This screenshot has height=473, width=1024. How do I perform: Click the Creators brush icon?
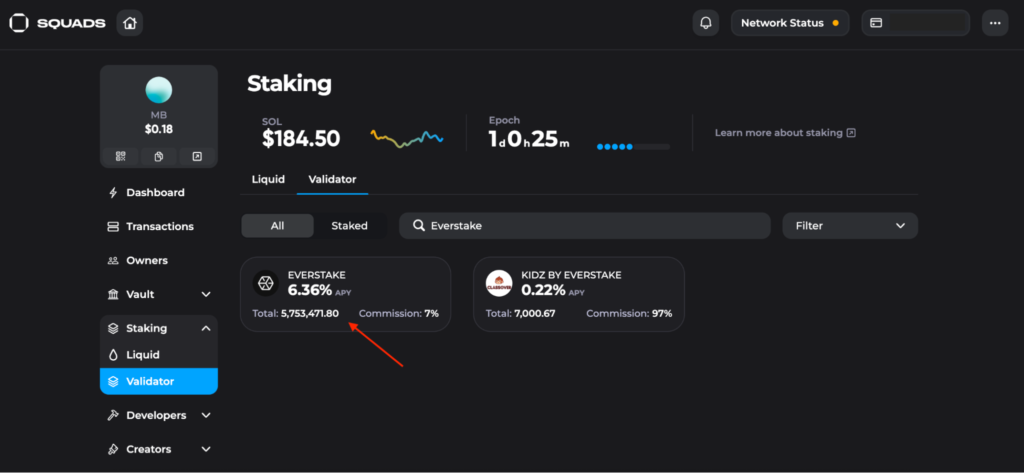click(113, 449)
